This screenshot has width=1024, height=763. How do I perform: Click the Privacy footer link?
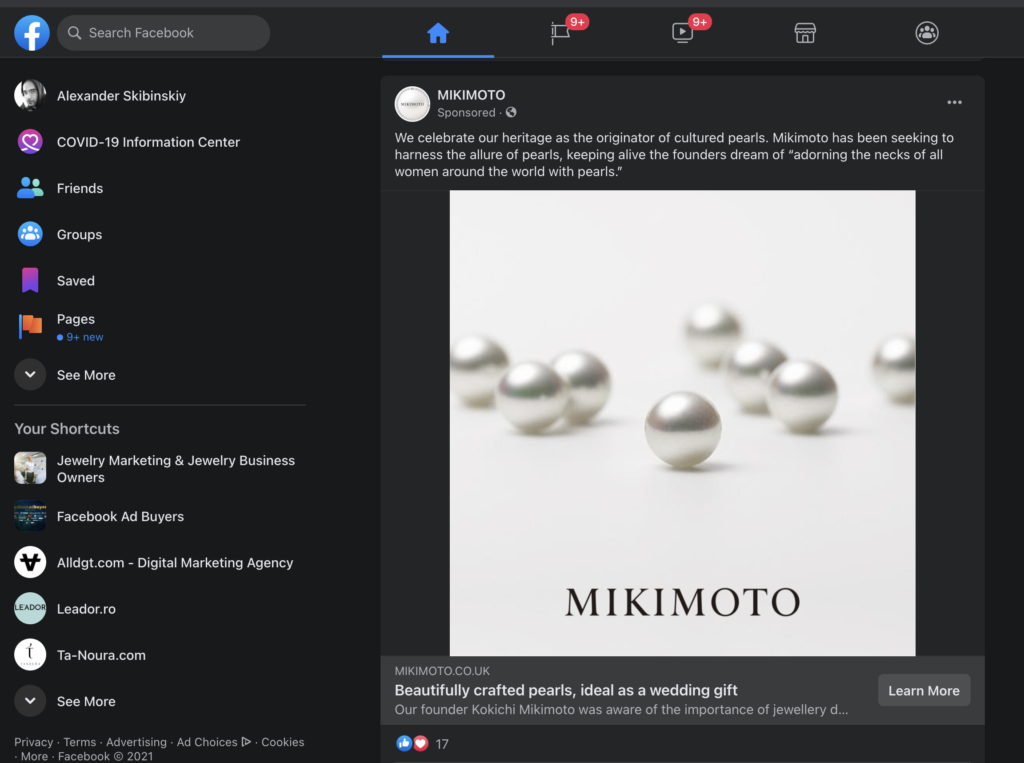(34, 742)
